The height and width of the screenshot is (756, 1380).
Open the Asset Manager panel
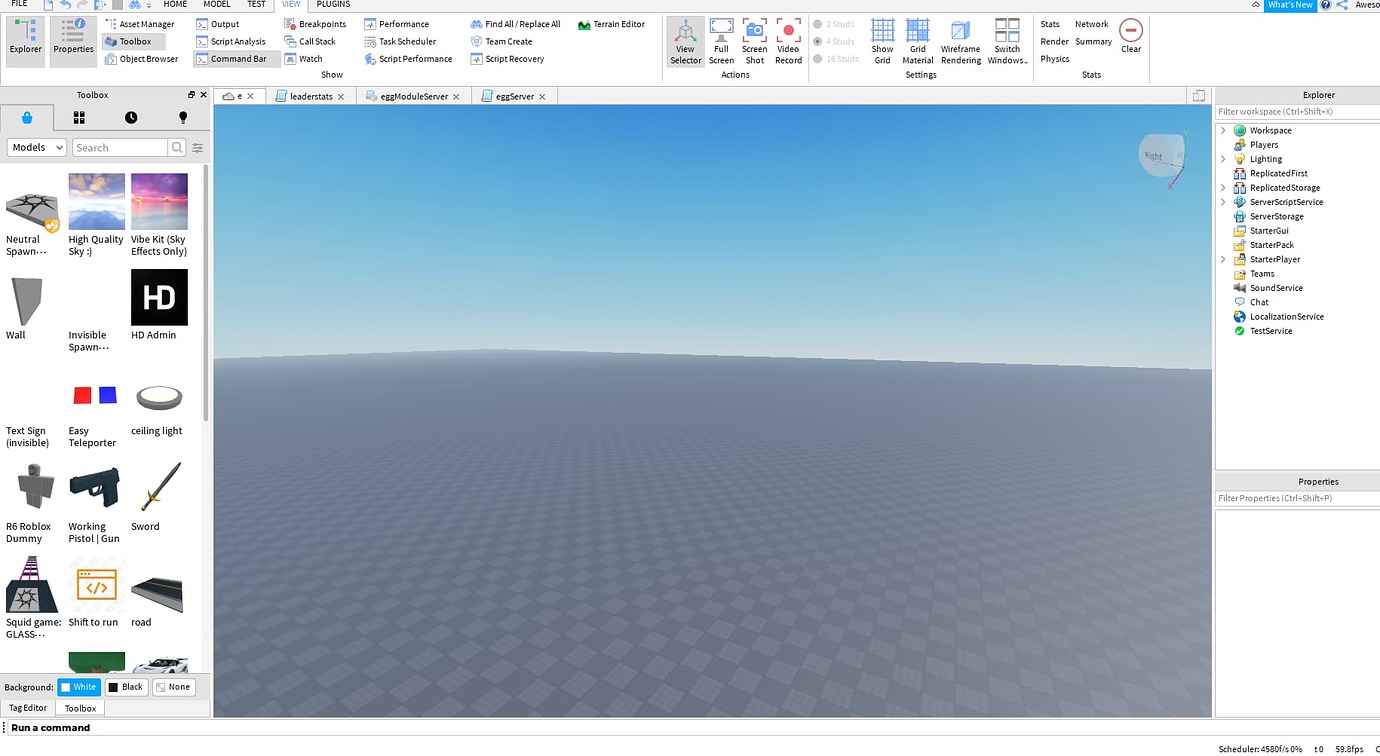pos(139,24)
